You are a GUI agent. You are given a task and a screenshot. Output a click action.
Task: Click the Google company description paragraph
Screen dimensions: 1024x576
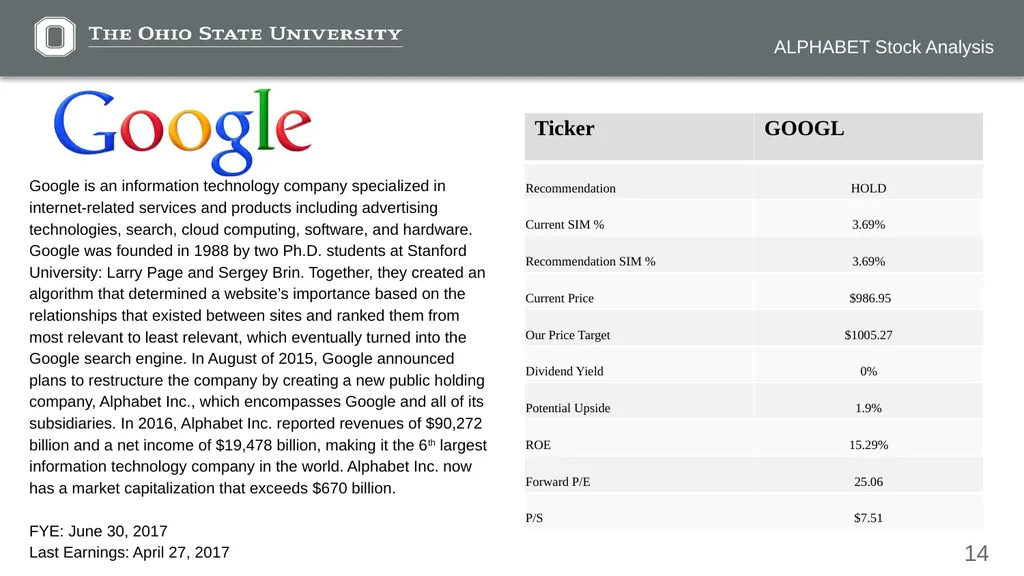[258, 337]
